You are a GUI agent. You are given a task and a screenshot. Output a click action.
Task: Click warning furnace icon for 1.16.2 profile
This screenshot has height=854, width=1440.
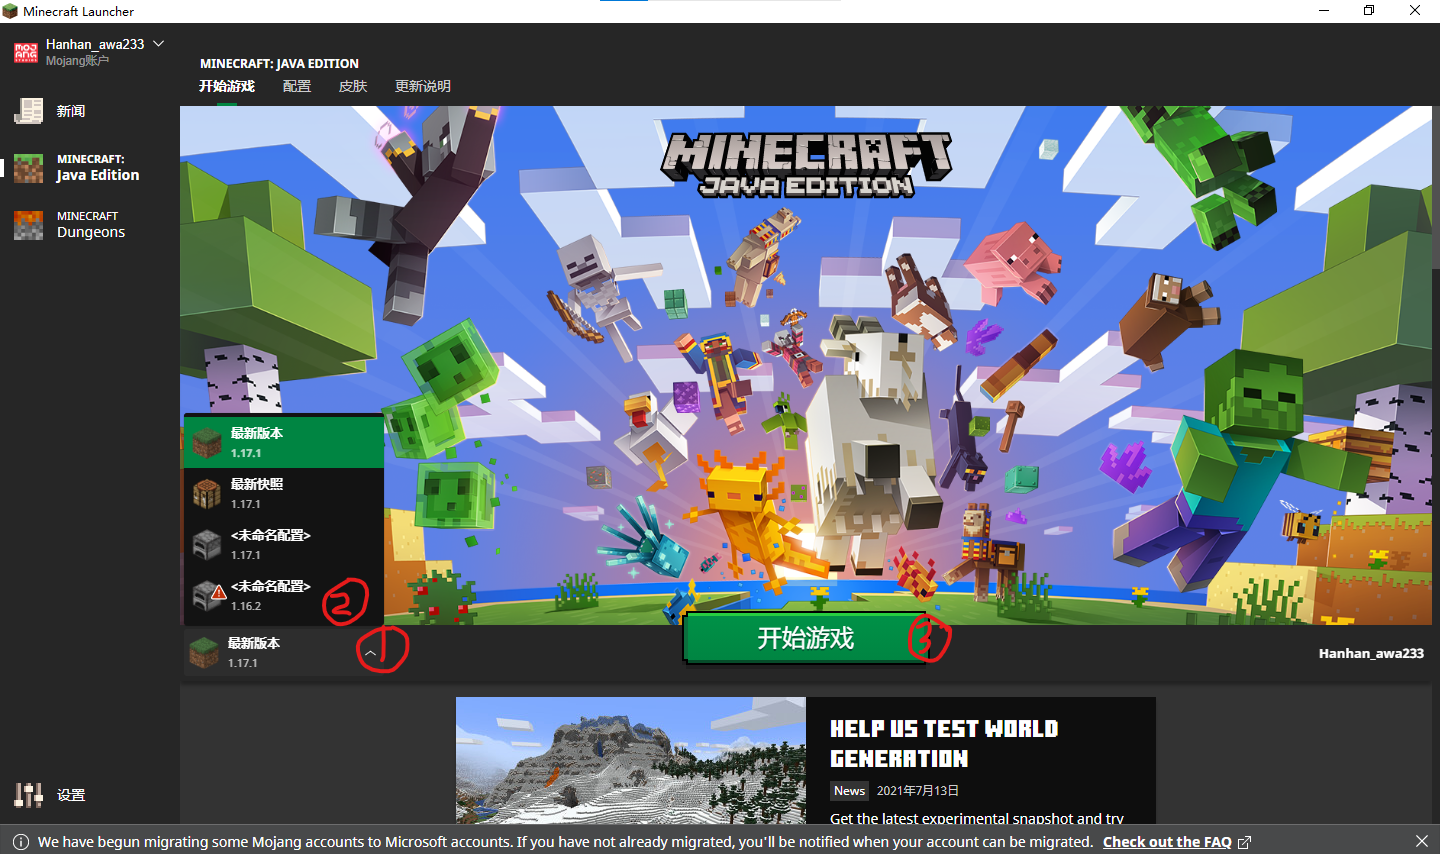click(x=209, y=595)
